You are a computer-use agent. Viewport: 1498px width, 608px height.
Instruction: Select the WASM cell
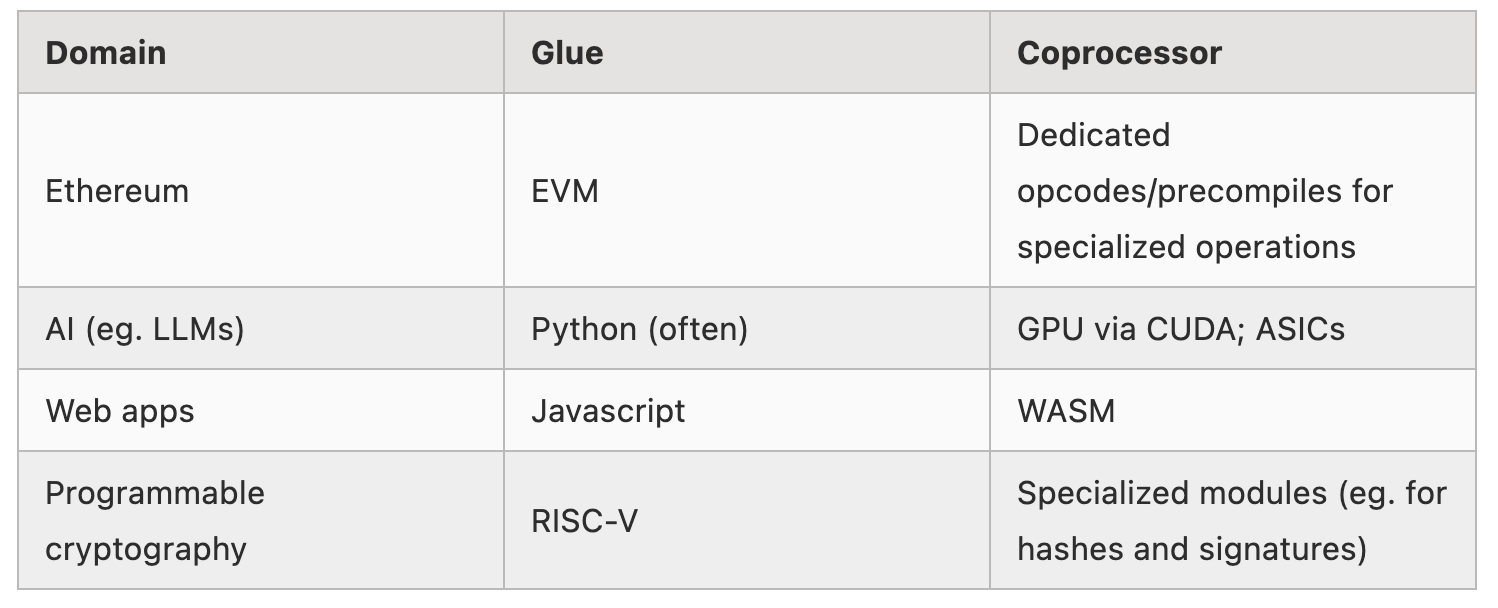pyautogui.click(x=1065, y=411)
